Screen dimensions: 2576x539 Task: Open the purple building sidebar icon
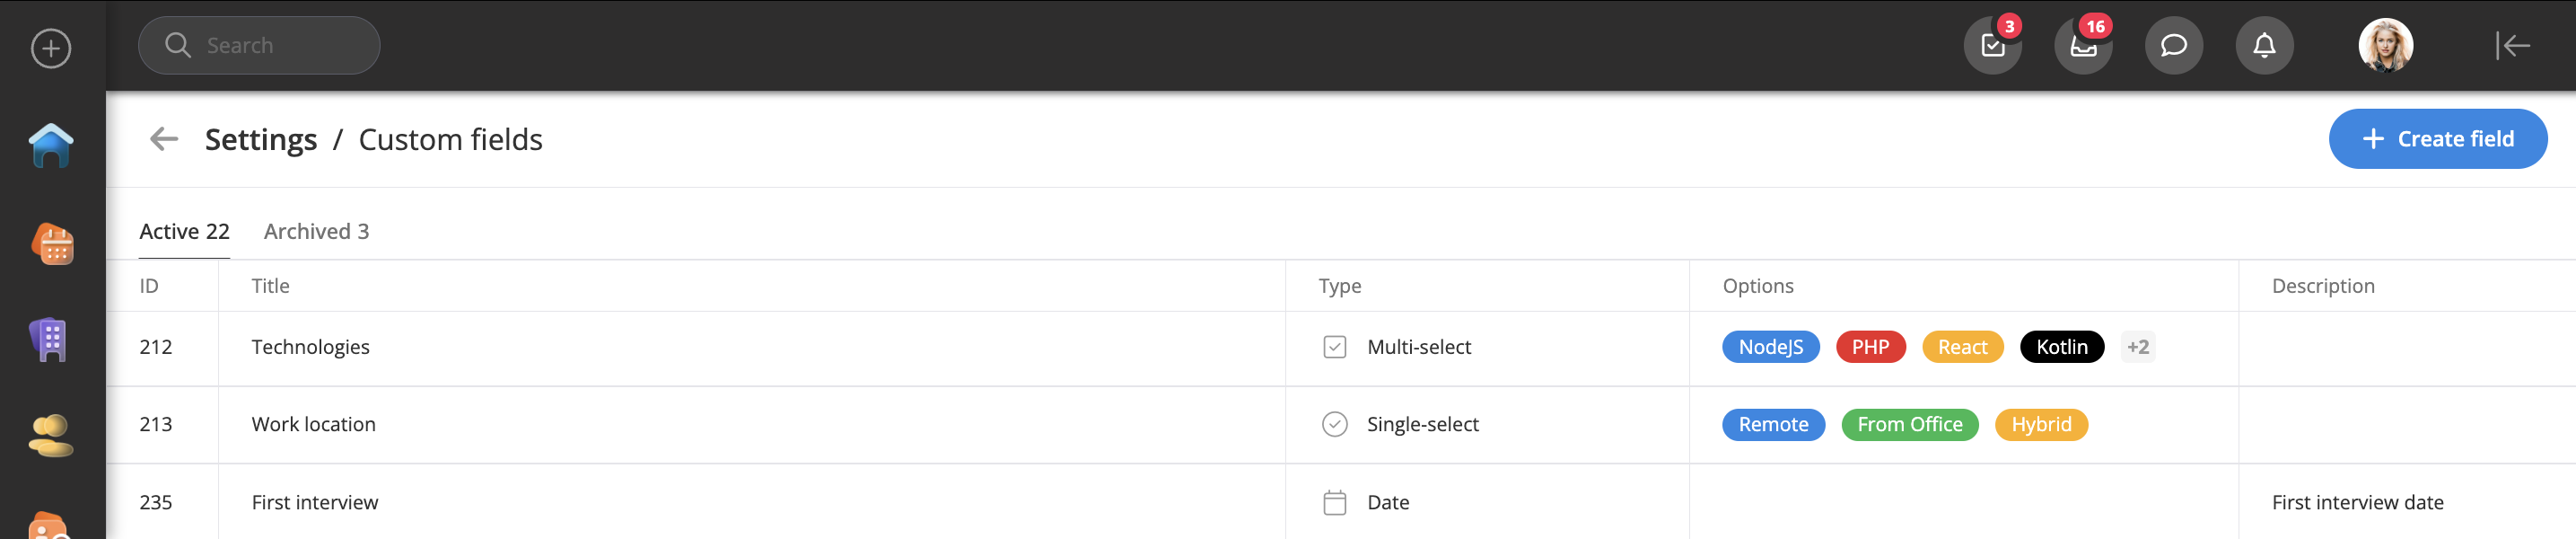tap(49, 340)
